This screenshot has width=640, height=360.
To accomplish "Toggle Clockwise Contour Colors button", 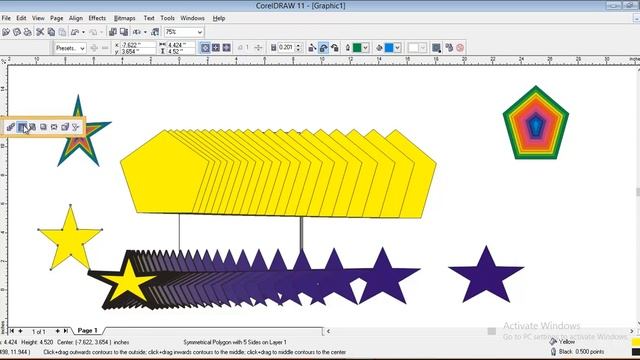I will tap(323, 48).
